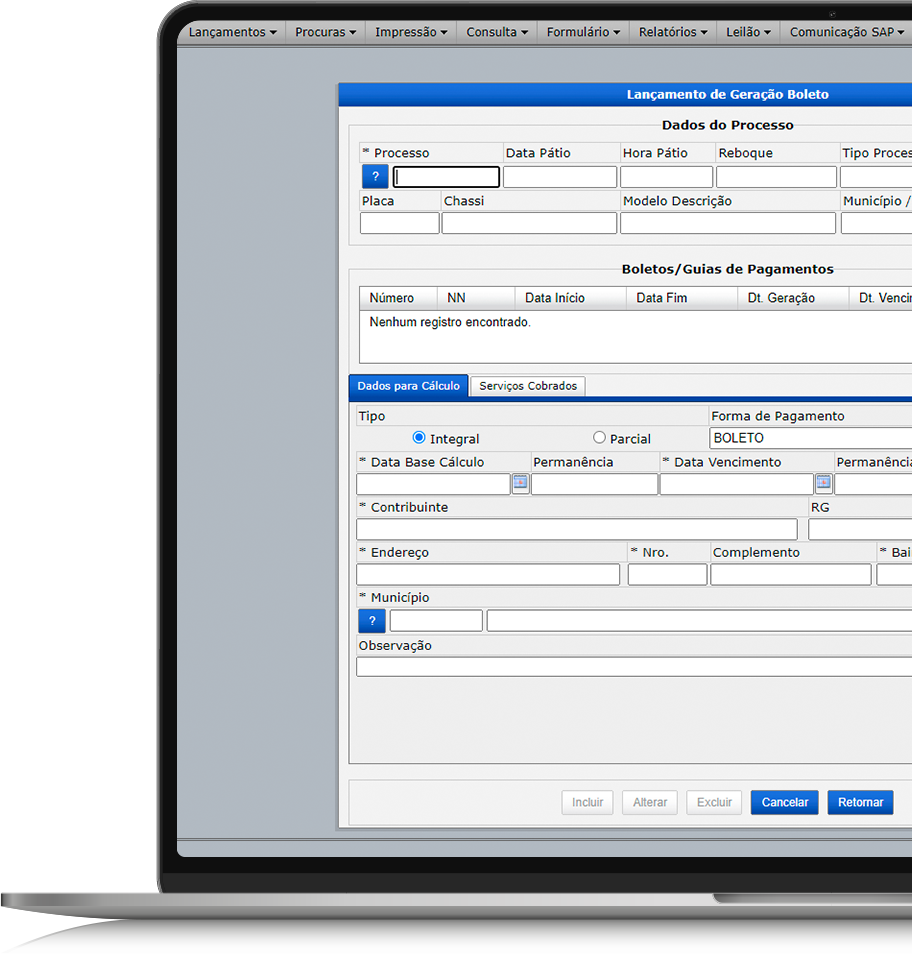
Task: Click the Retornar button
Action: 860,803
